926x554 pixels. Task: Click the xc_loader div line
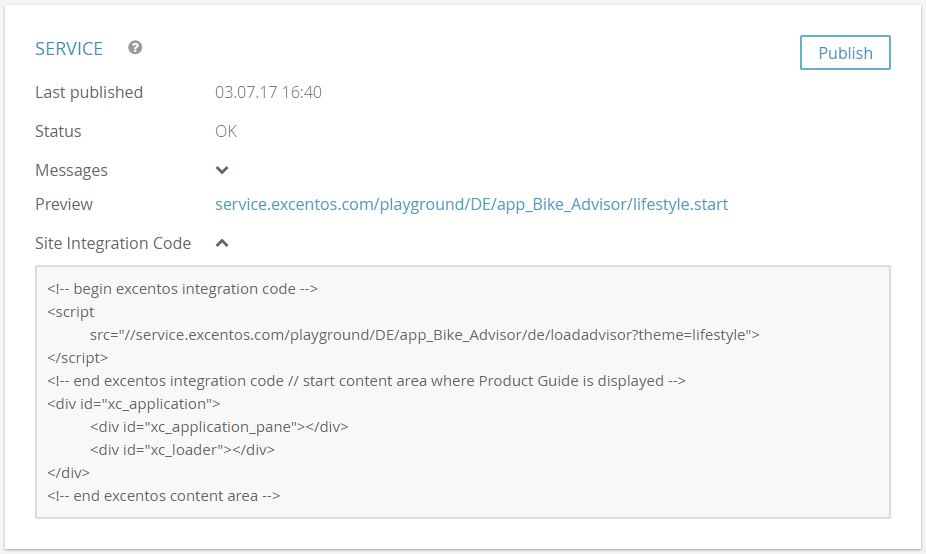(x=182, y=450)
